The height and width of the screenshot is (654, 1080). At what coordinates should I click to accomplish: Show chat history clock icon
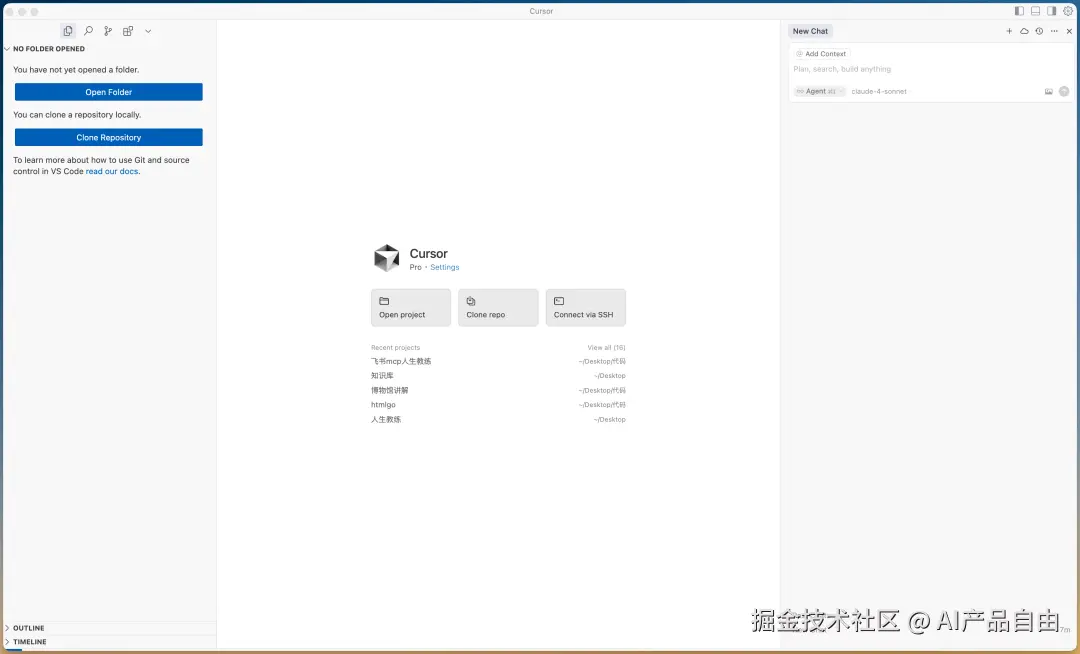click(1039, 31)
